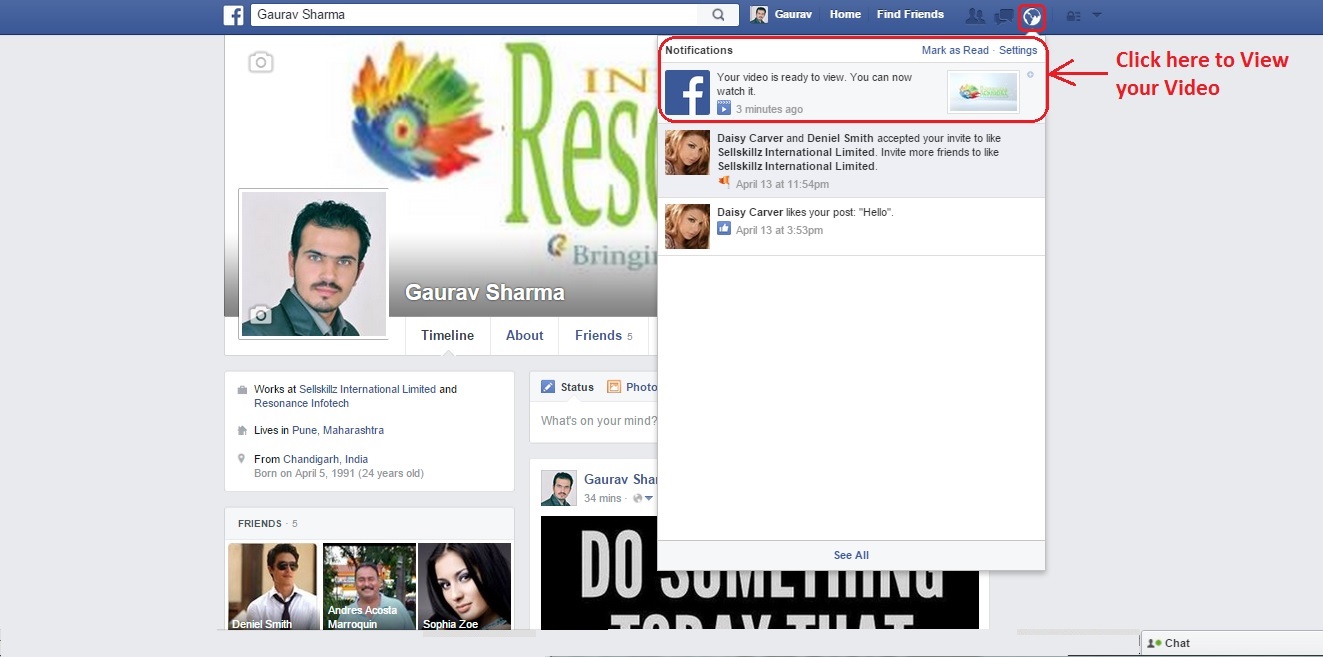Expand the post audience globe dropdown
Image resolution: width=1323 pixels, height=657 pixels.
click(x=643, y=498)
